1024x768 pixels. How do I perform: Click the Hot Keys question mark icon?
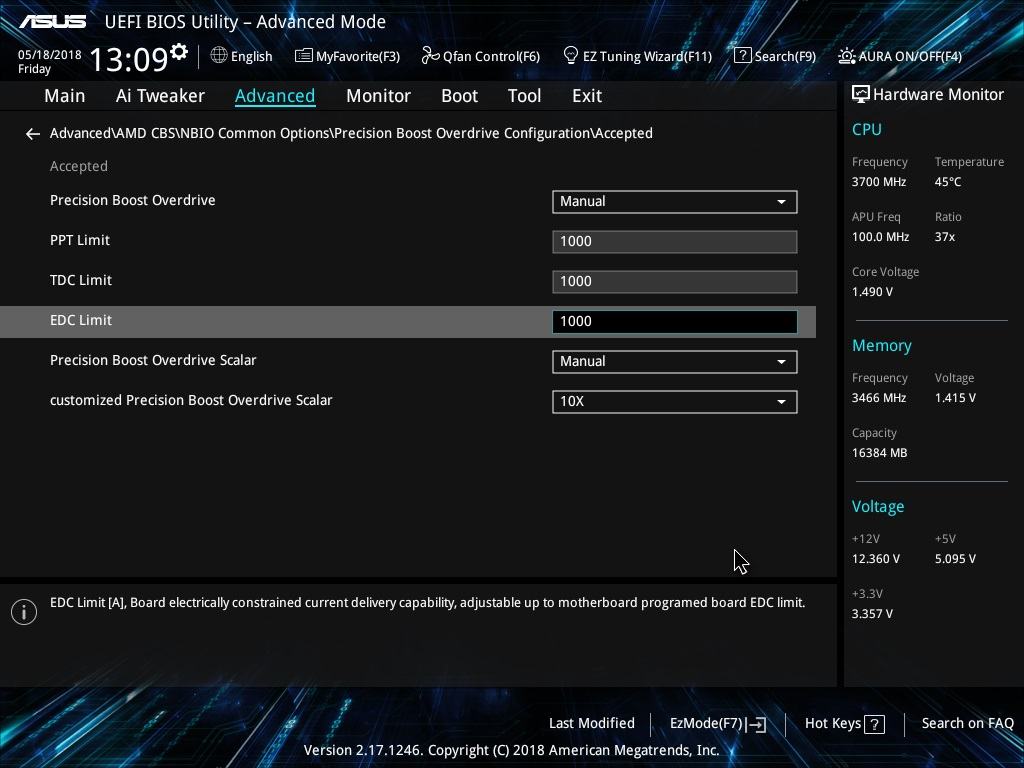click(874, 724)
